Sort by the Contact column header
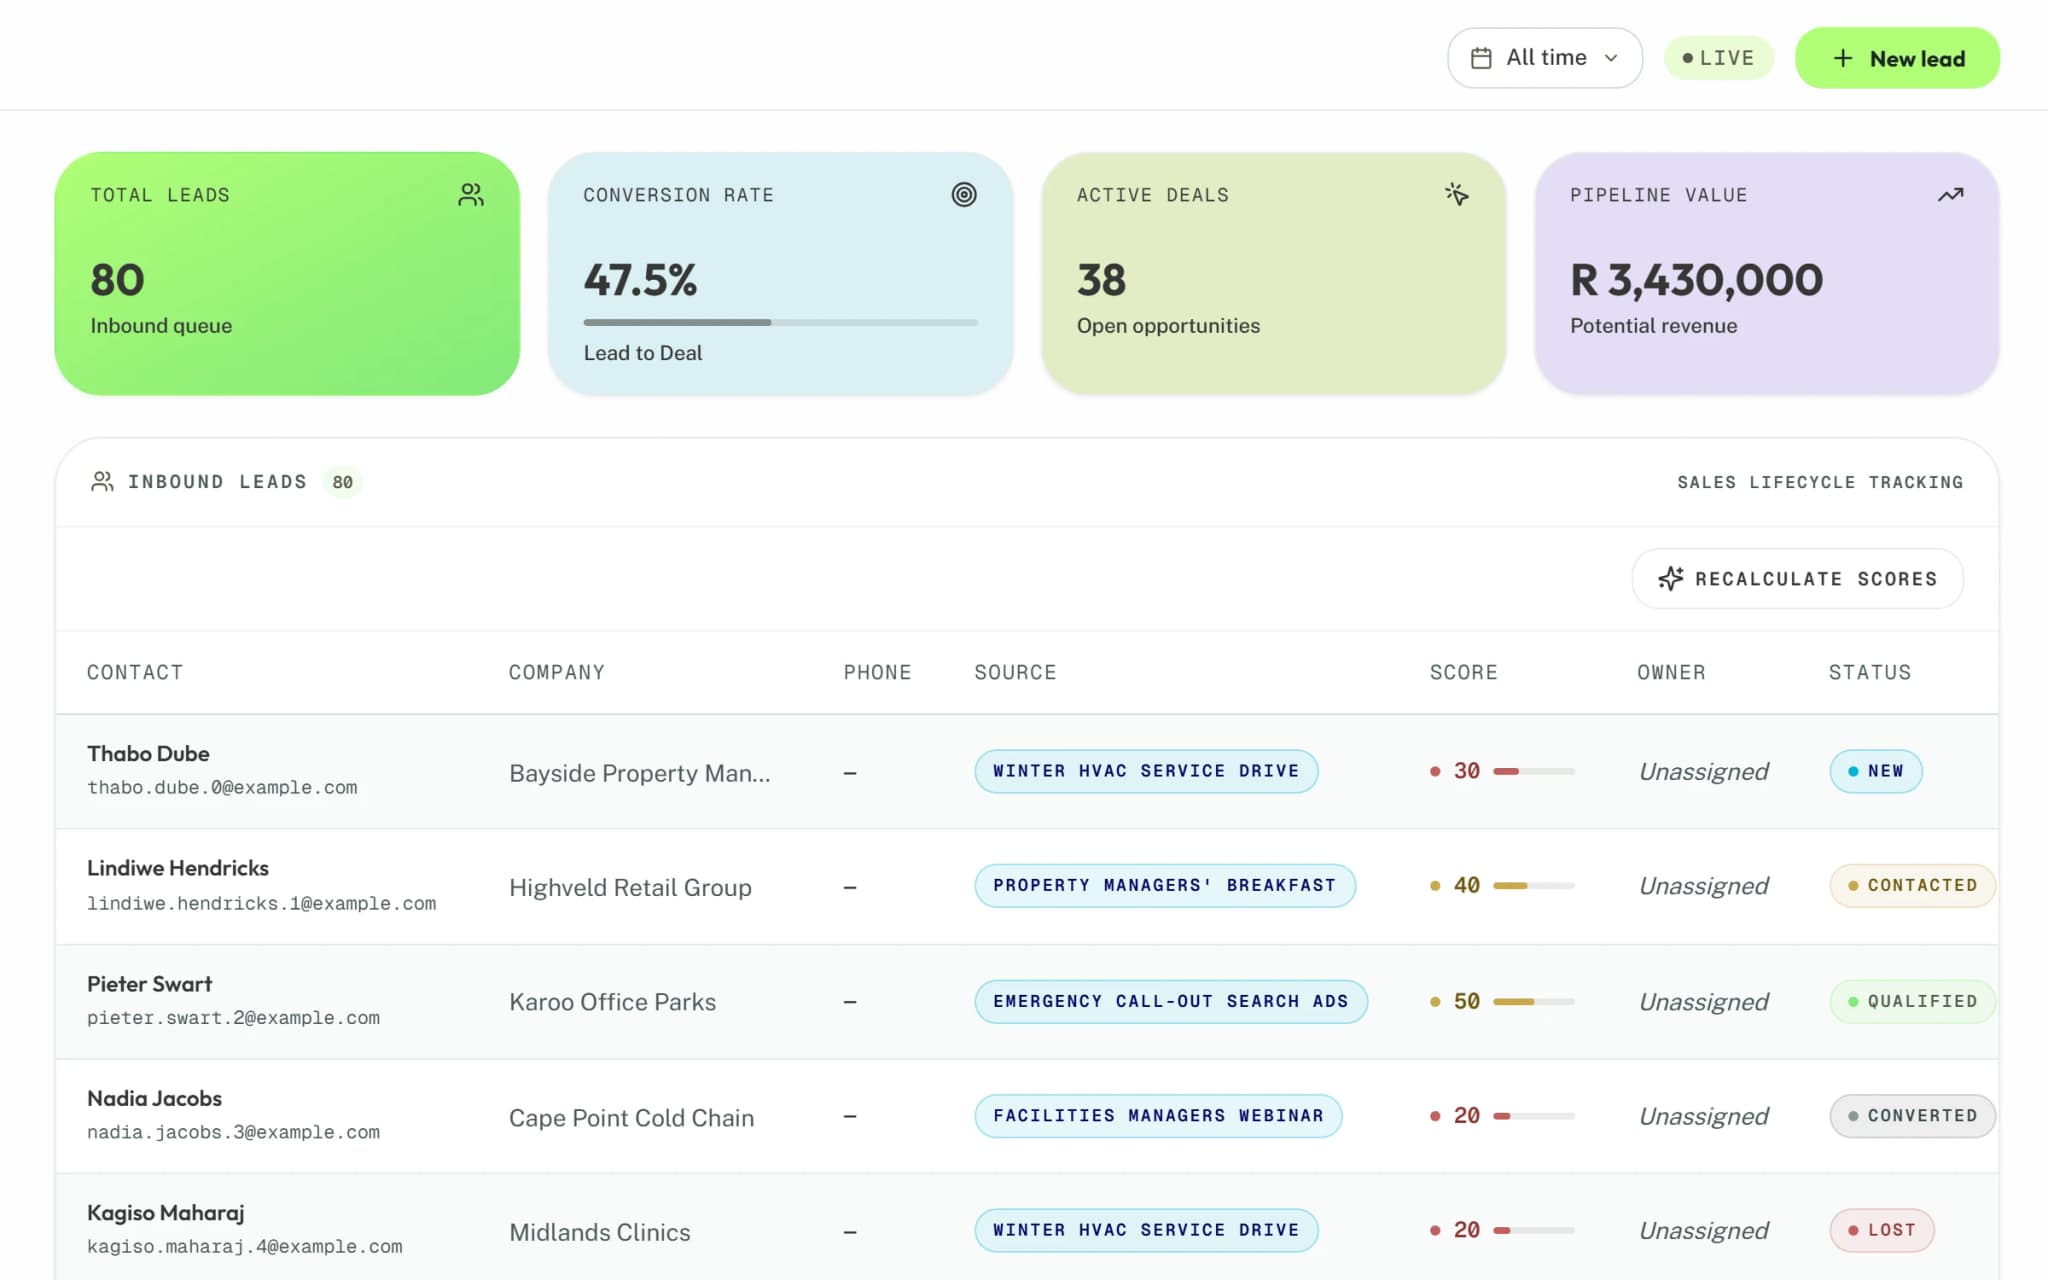This screenshot has width=2048, height=1280. coord(135,672)
